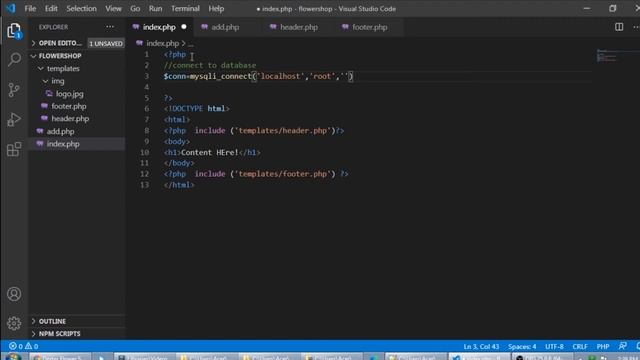Viewport: 640px width, 360px height.
Task: Open the Run menu
Action: 155,9
